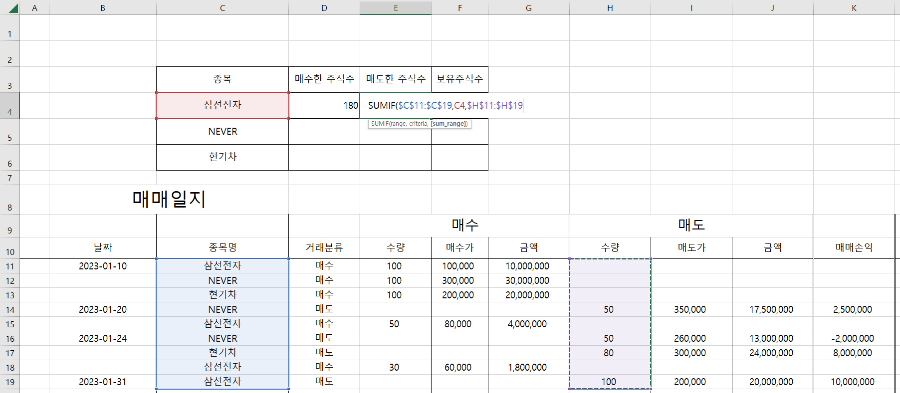
Task: Select column F header
Action: 460,7
